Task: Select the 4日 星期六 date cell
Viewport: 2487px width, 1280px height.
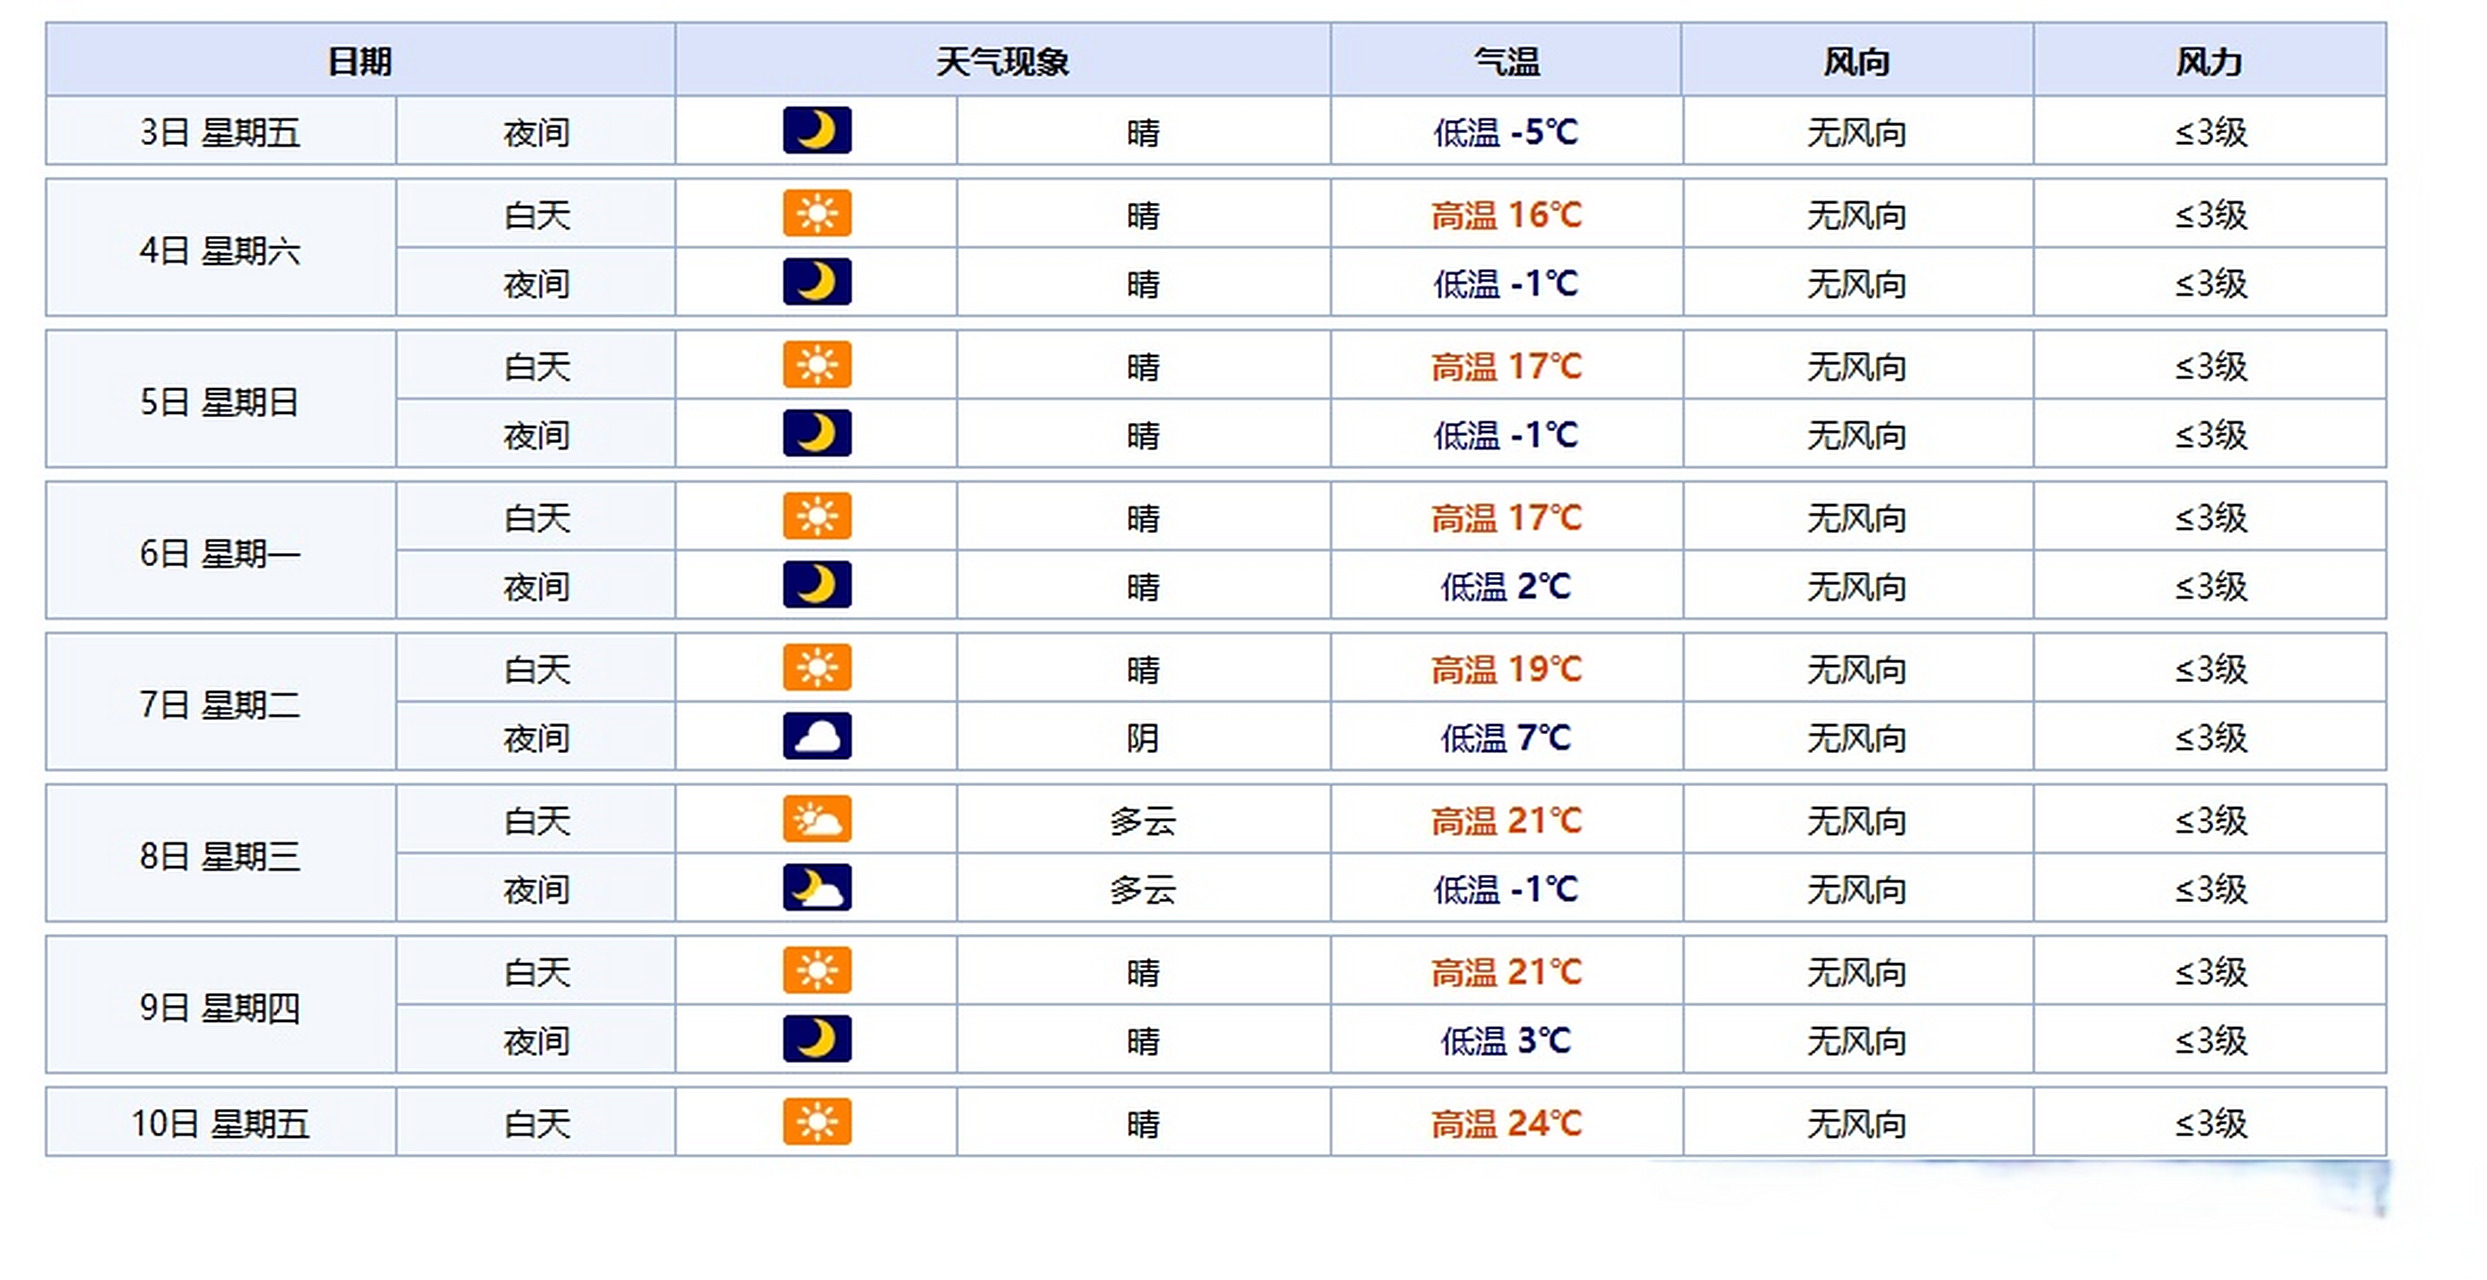Action: click(220, 249)
